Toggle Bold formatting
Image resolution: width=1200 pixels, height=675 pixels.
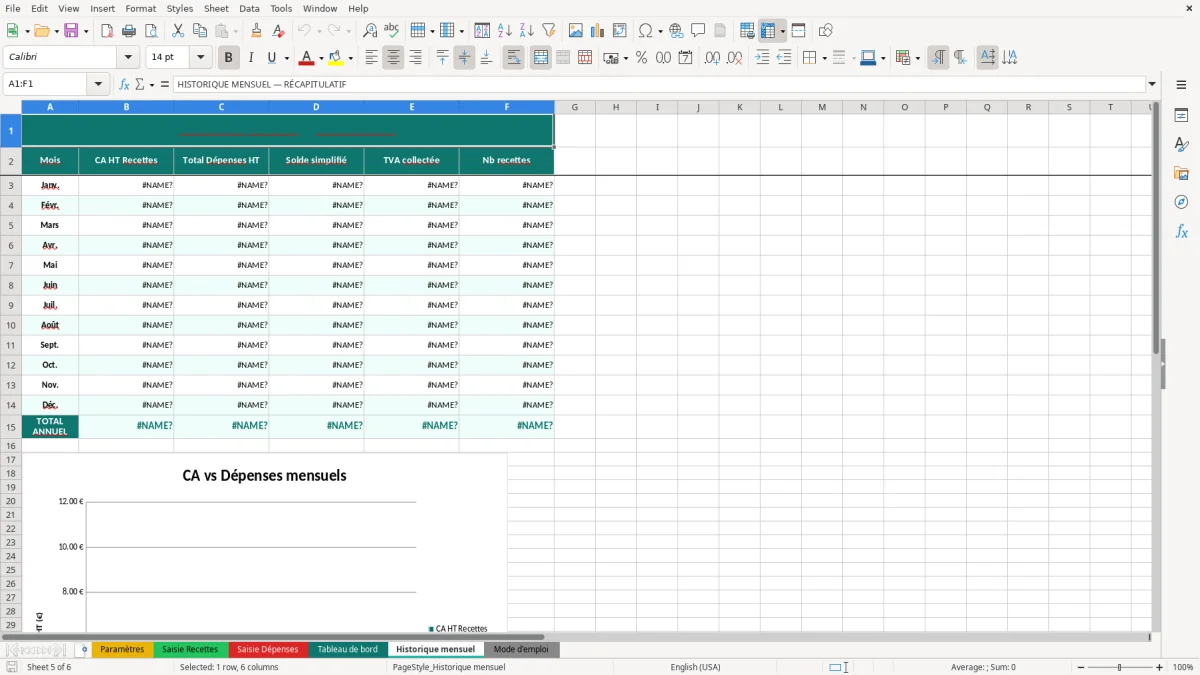pos(229,58)
